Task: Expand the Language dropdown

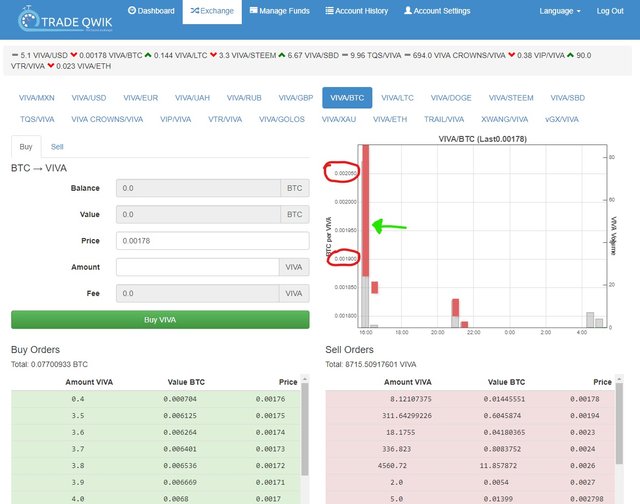Action: click(x=560, y=11)
